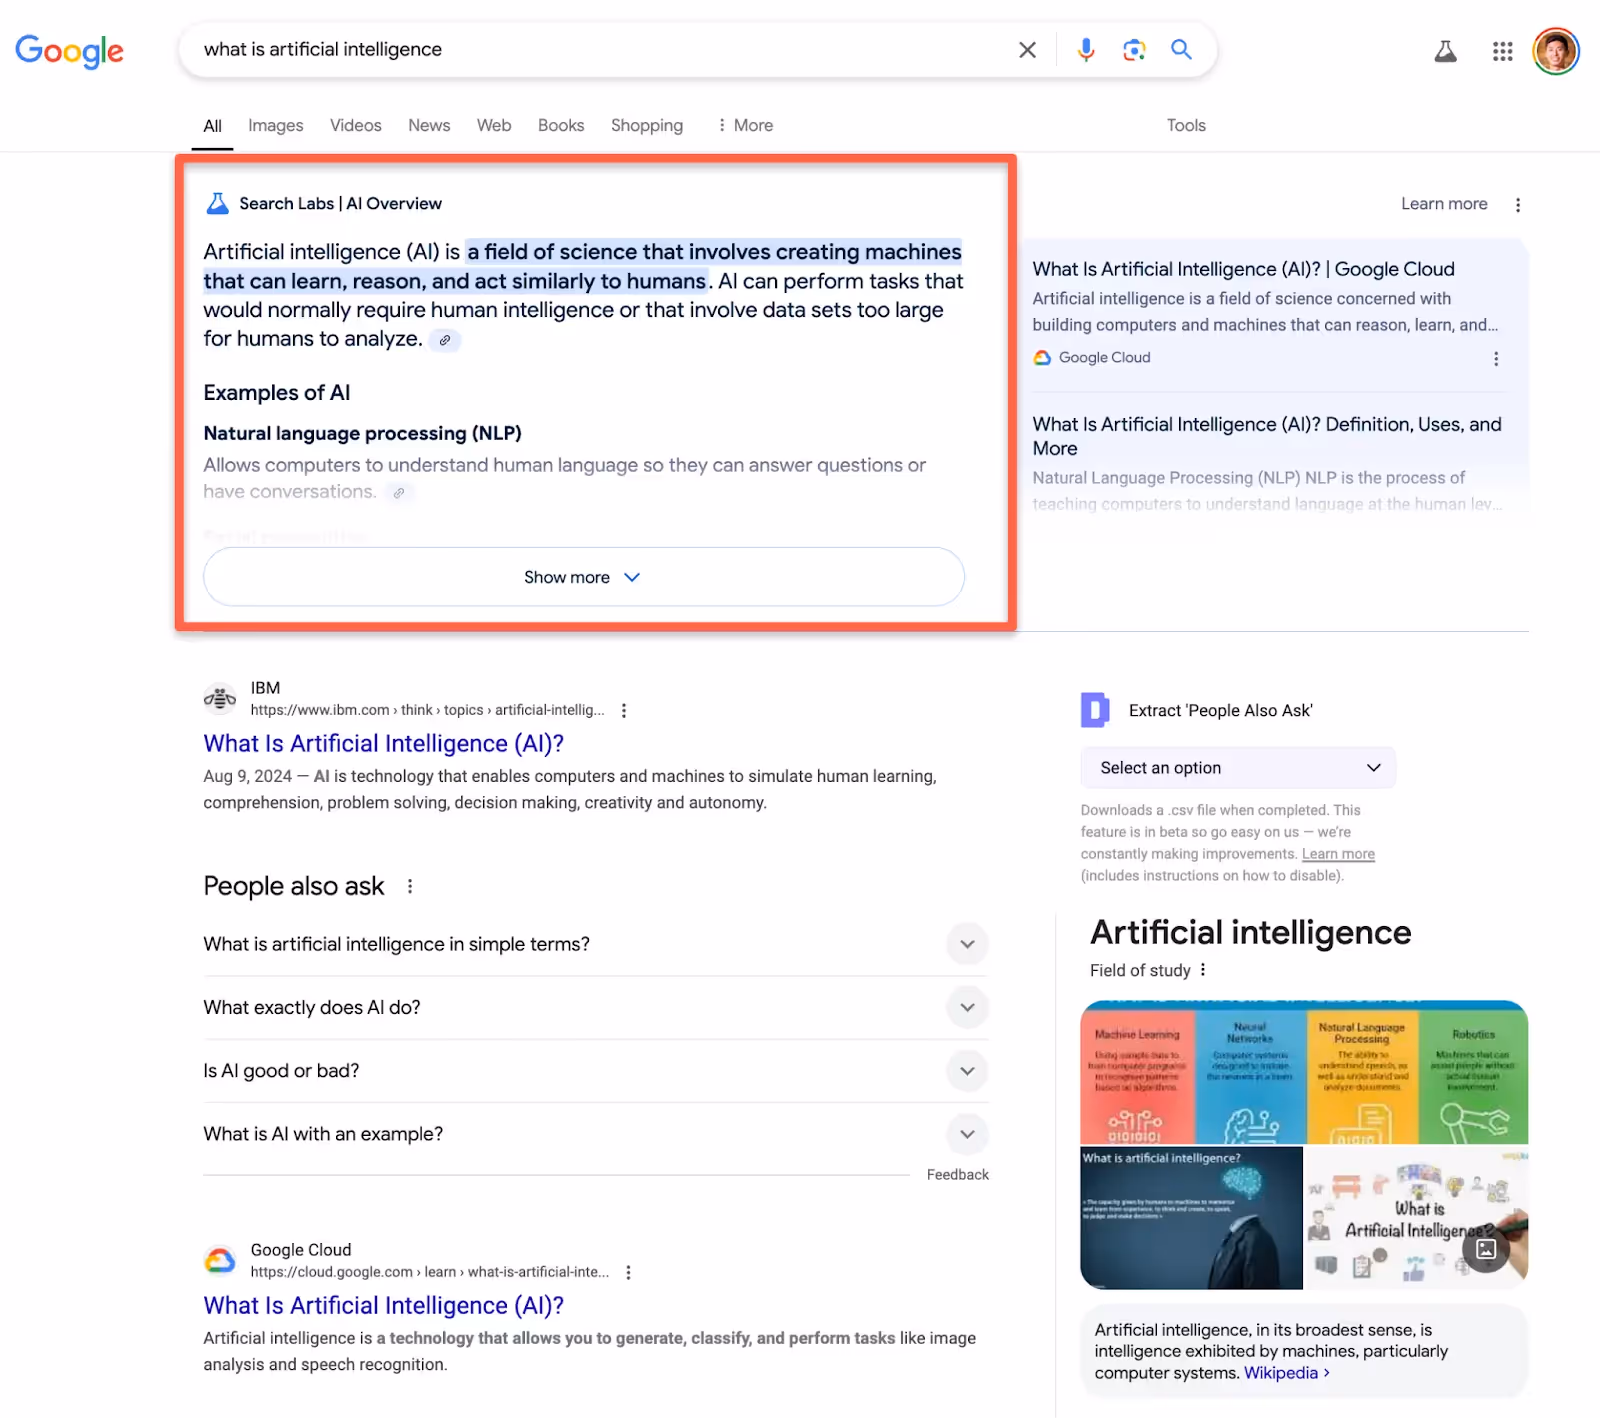
Task: Click the IBM favicon in search result
Action: 220,699
